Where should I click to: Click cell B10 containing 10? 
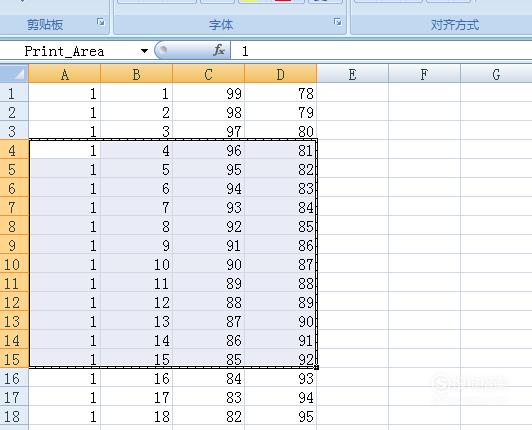coord(136,264)
